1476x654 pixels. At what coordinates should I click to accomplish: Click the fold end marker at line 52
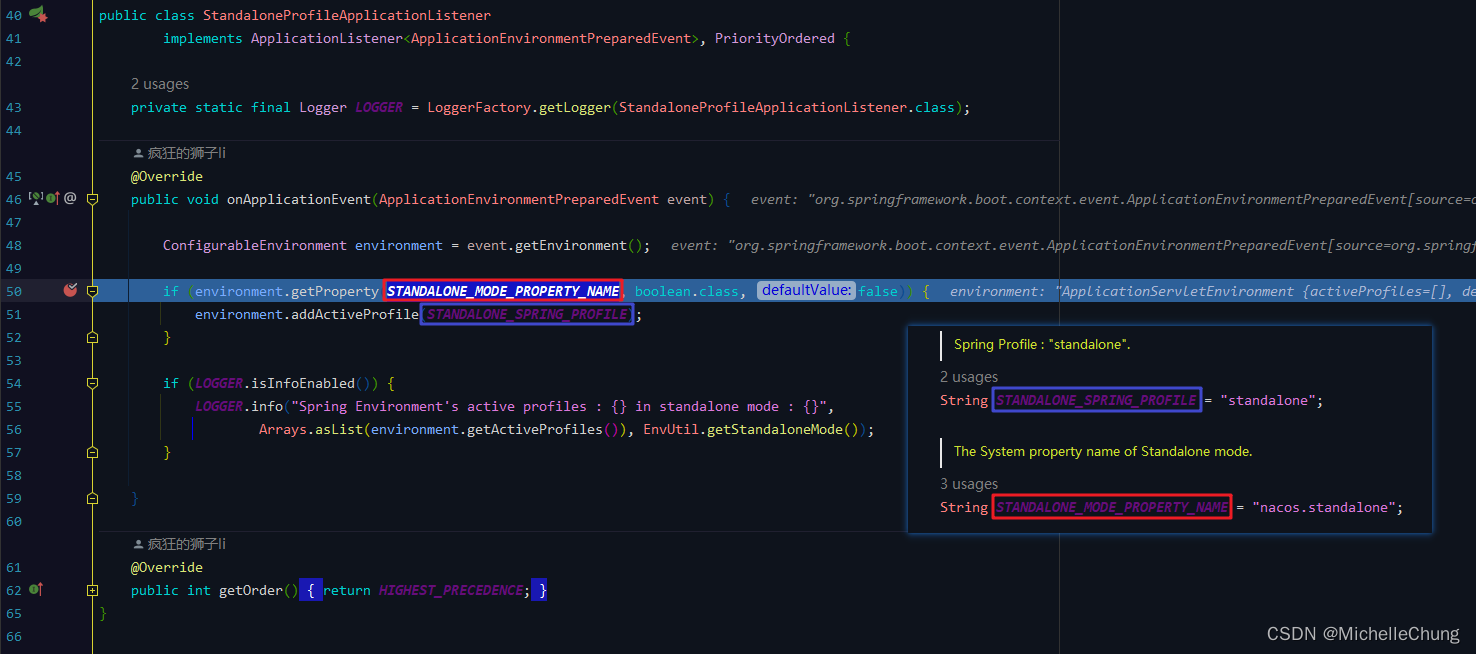click(92, 338)
